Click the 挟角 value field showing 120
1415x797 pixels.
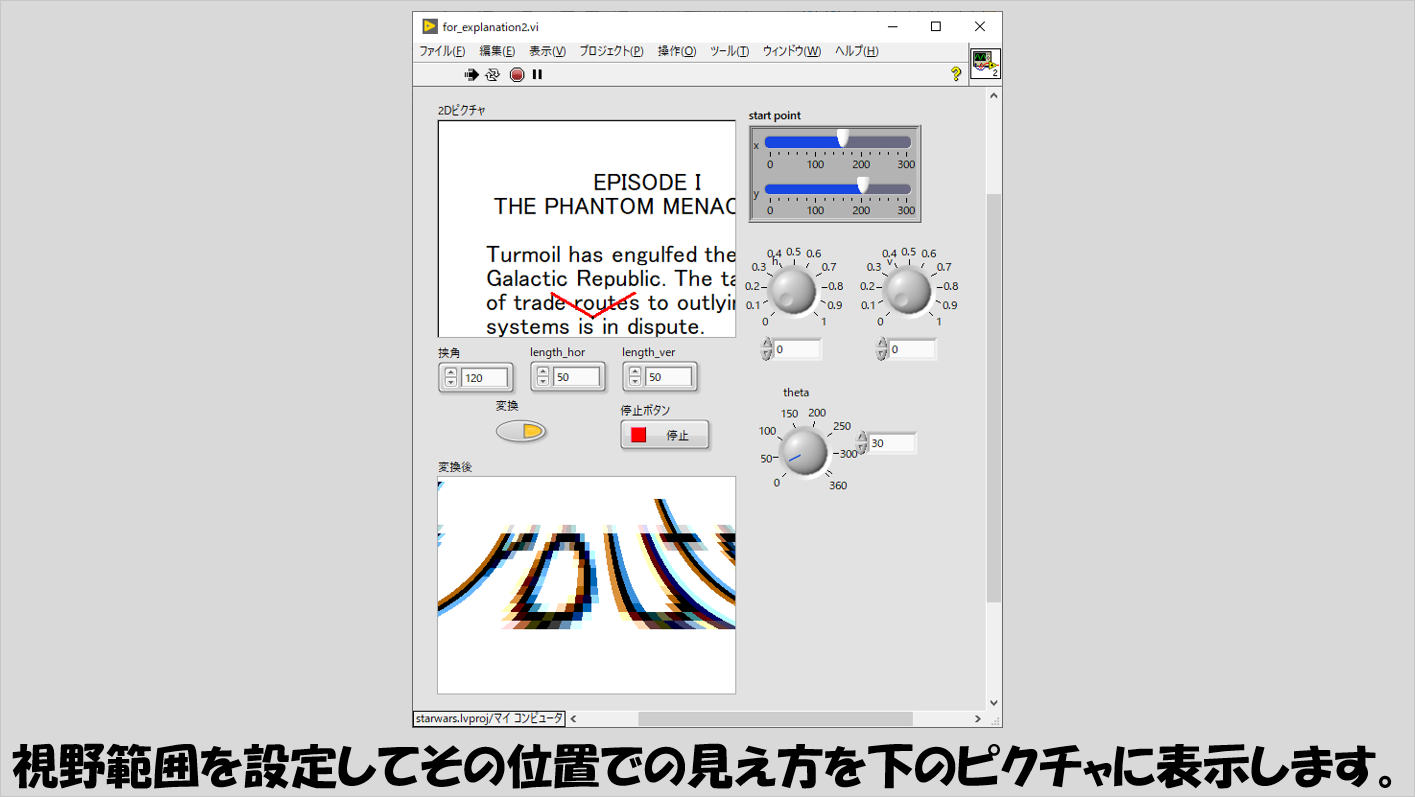(x=485, y=378)
